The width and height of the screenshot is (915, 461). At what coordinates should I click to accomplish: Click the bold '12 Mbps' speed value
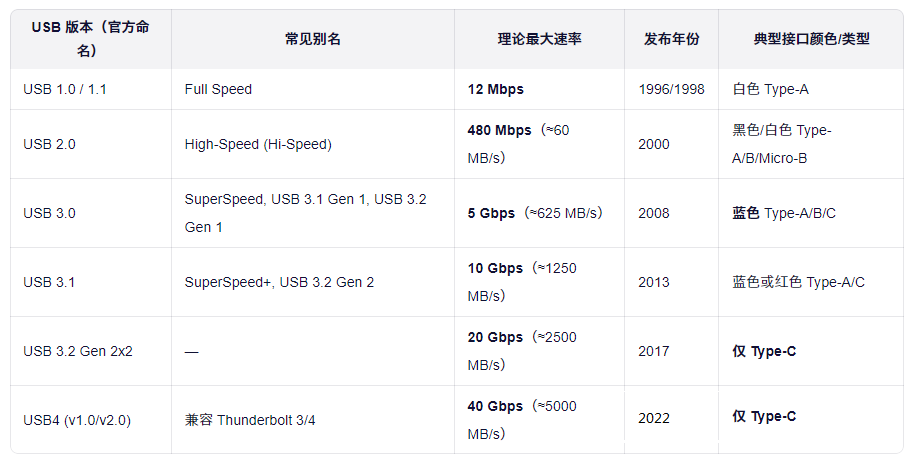[x=495, y=89]
